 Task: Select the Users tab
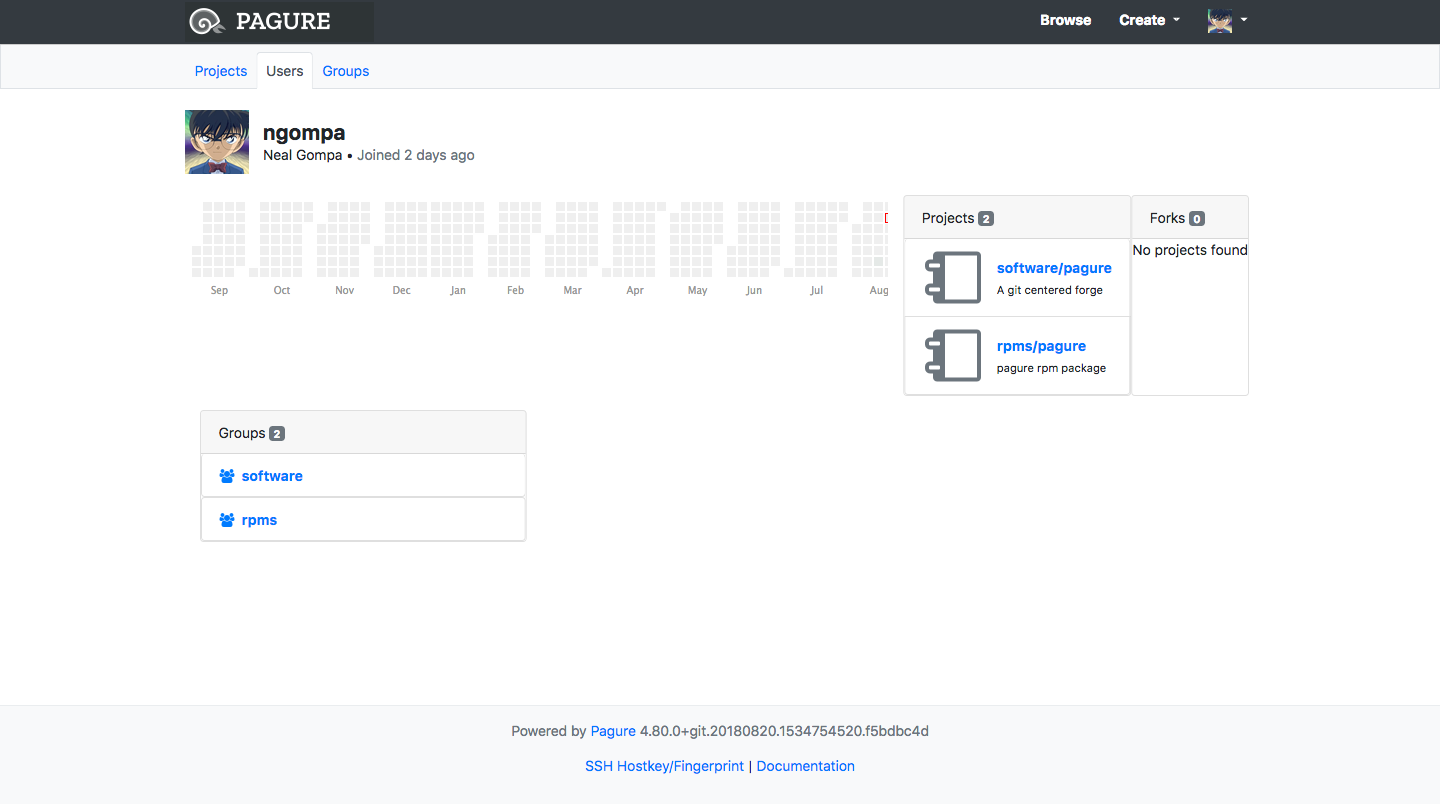(x=285, y=71)
